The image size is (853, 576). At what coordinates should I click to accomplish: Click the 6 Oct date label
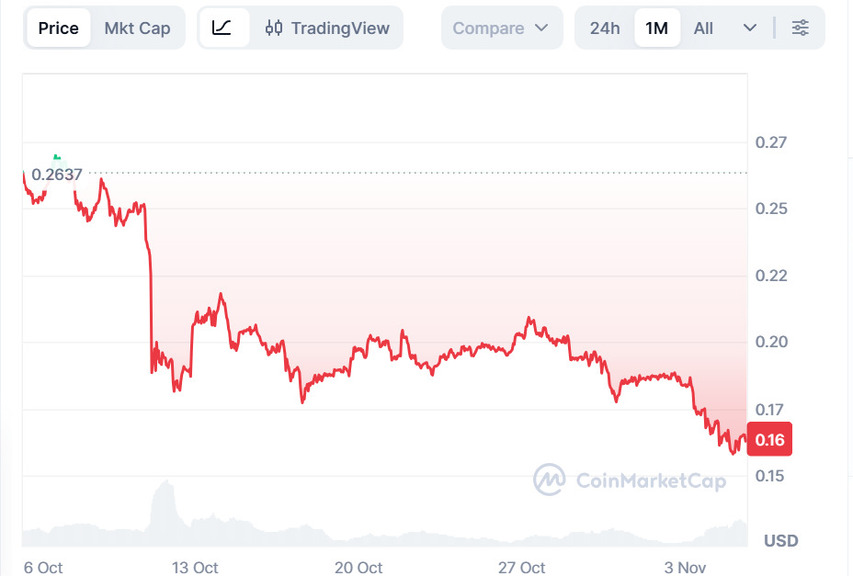click(x=43, y=567)
